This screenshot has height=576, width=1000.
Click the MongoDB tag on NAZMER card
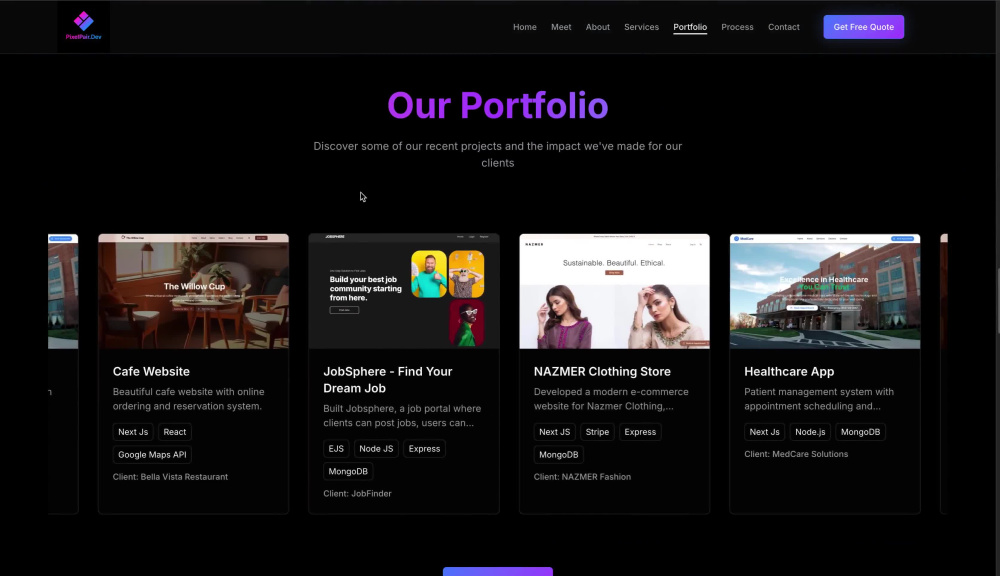click(x=558, y=455)
